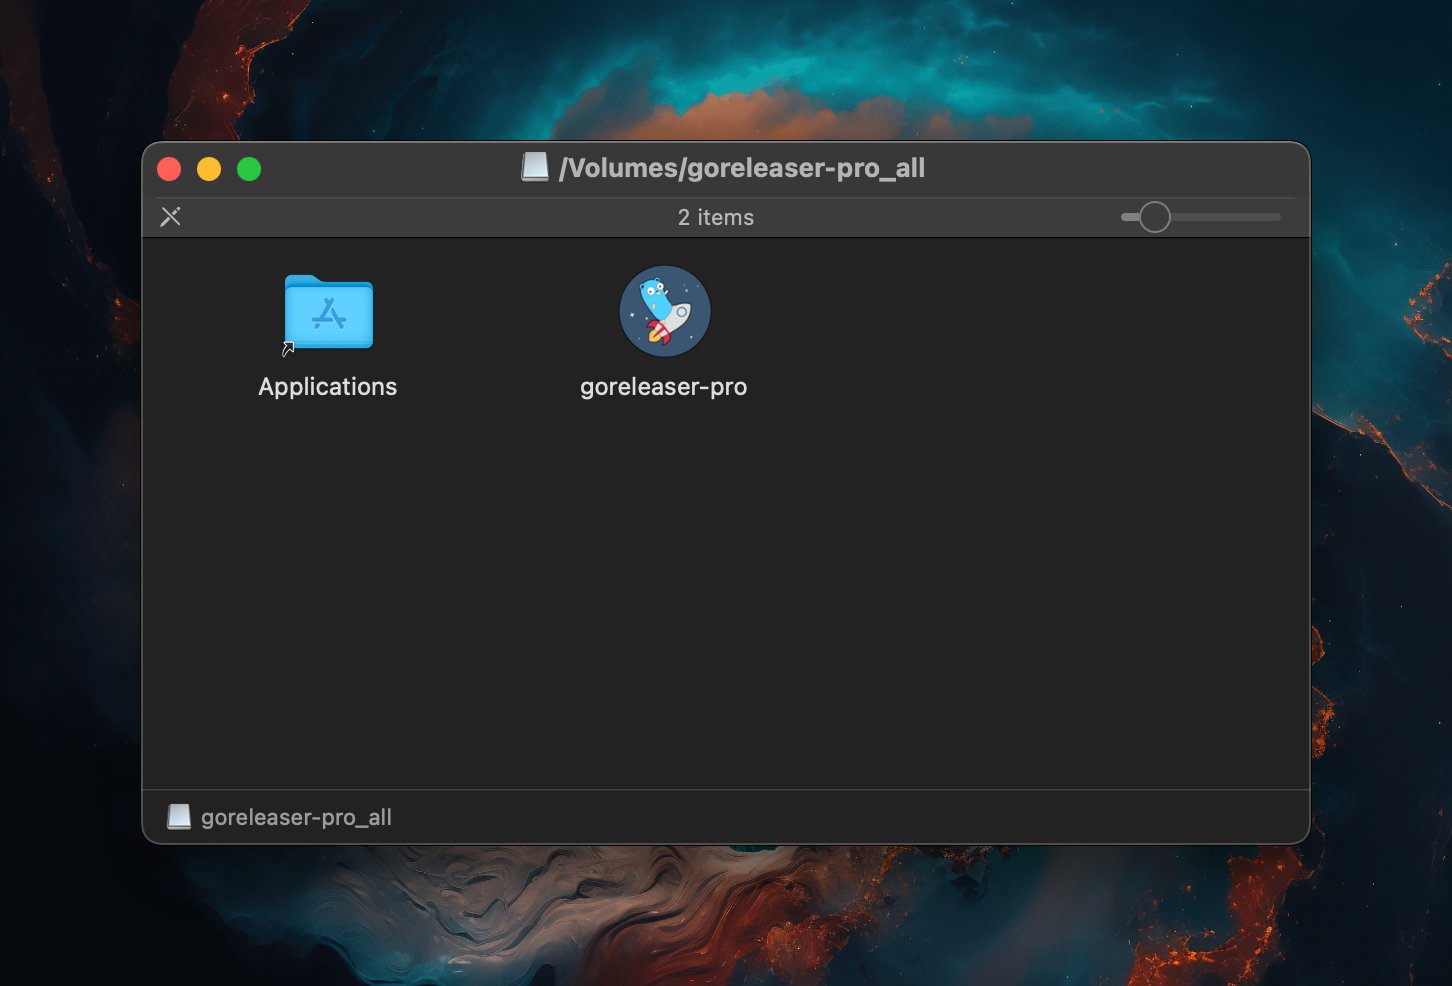
Task: Select the goreleaser-pro name label
Action: (665, 387)
